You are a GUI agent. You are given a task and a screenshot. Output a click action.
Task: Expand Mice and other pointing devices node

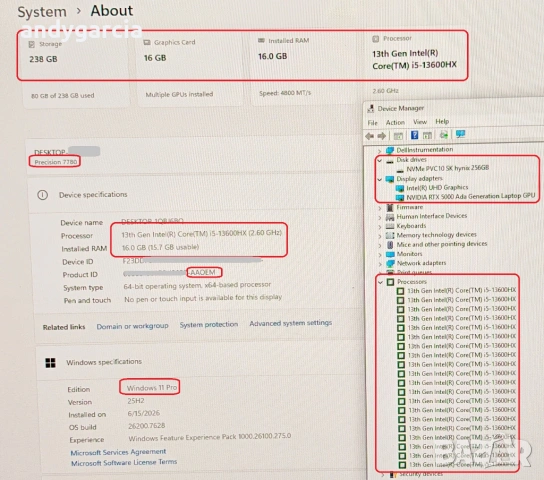pyautogui.click(x=380, y=245)
